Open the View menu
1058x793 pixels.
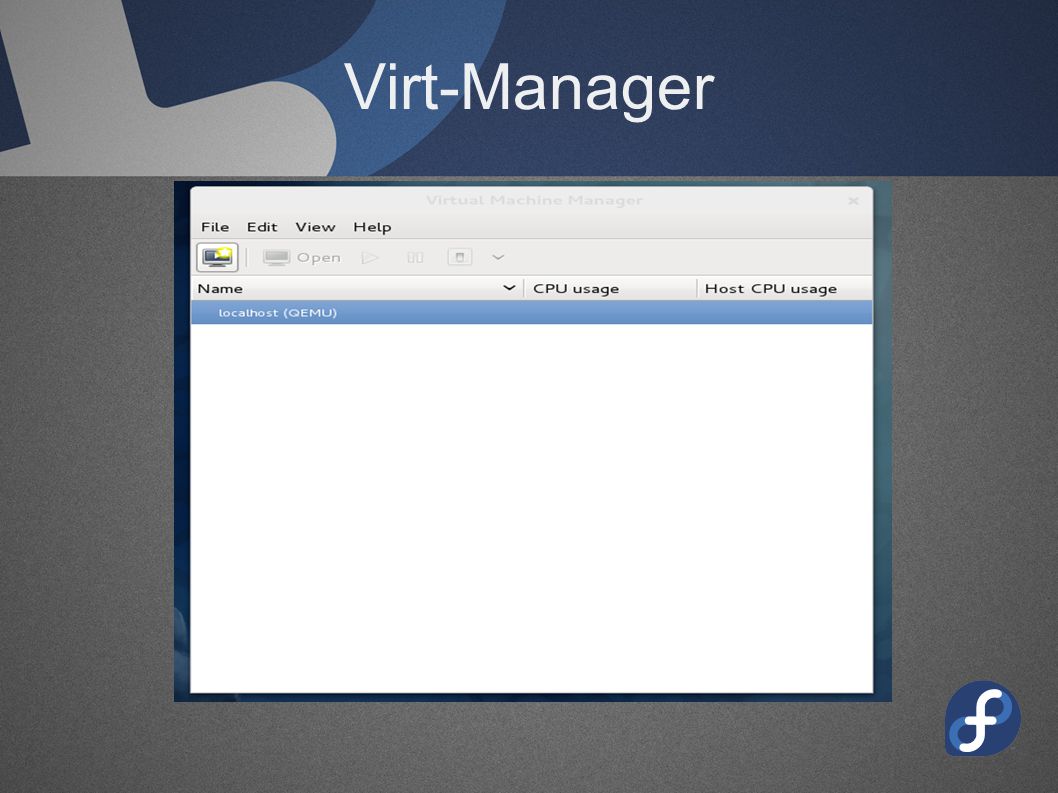(x=315, y=227)
